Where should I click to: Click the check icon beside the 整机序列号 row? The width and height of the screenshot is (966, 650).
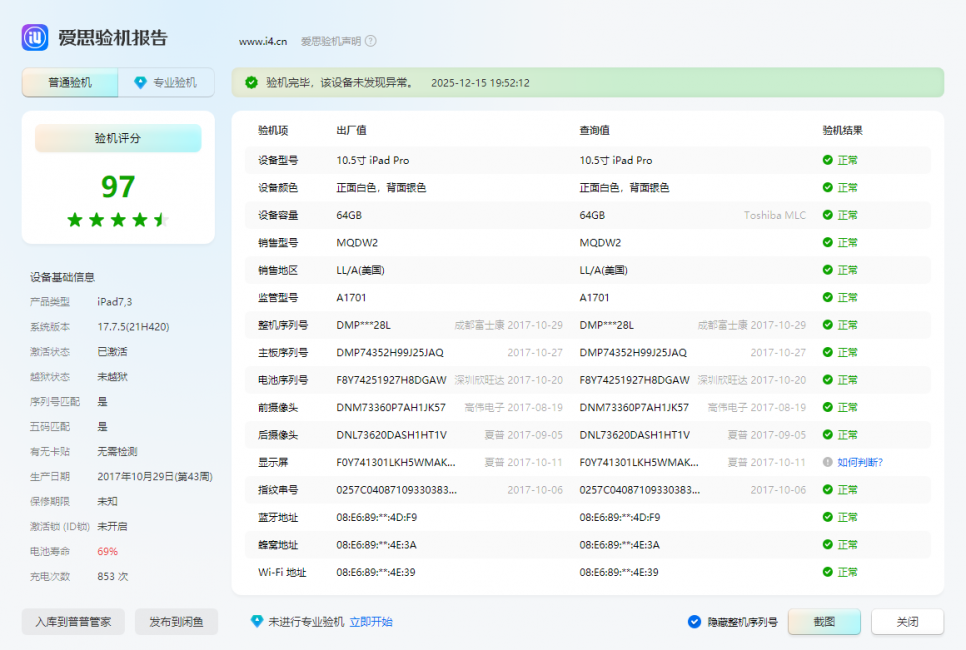(x=827, y=325)
